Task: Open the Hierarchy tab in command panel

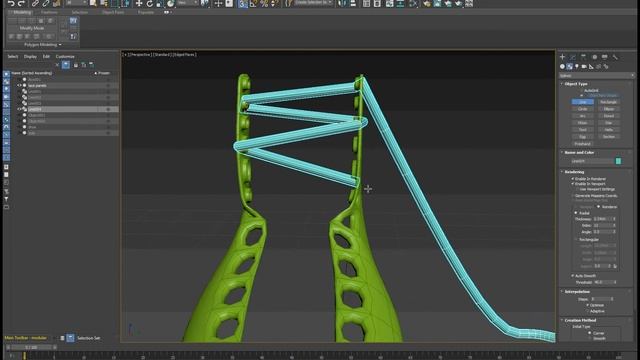Action: (x=584, y=57)
